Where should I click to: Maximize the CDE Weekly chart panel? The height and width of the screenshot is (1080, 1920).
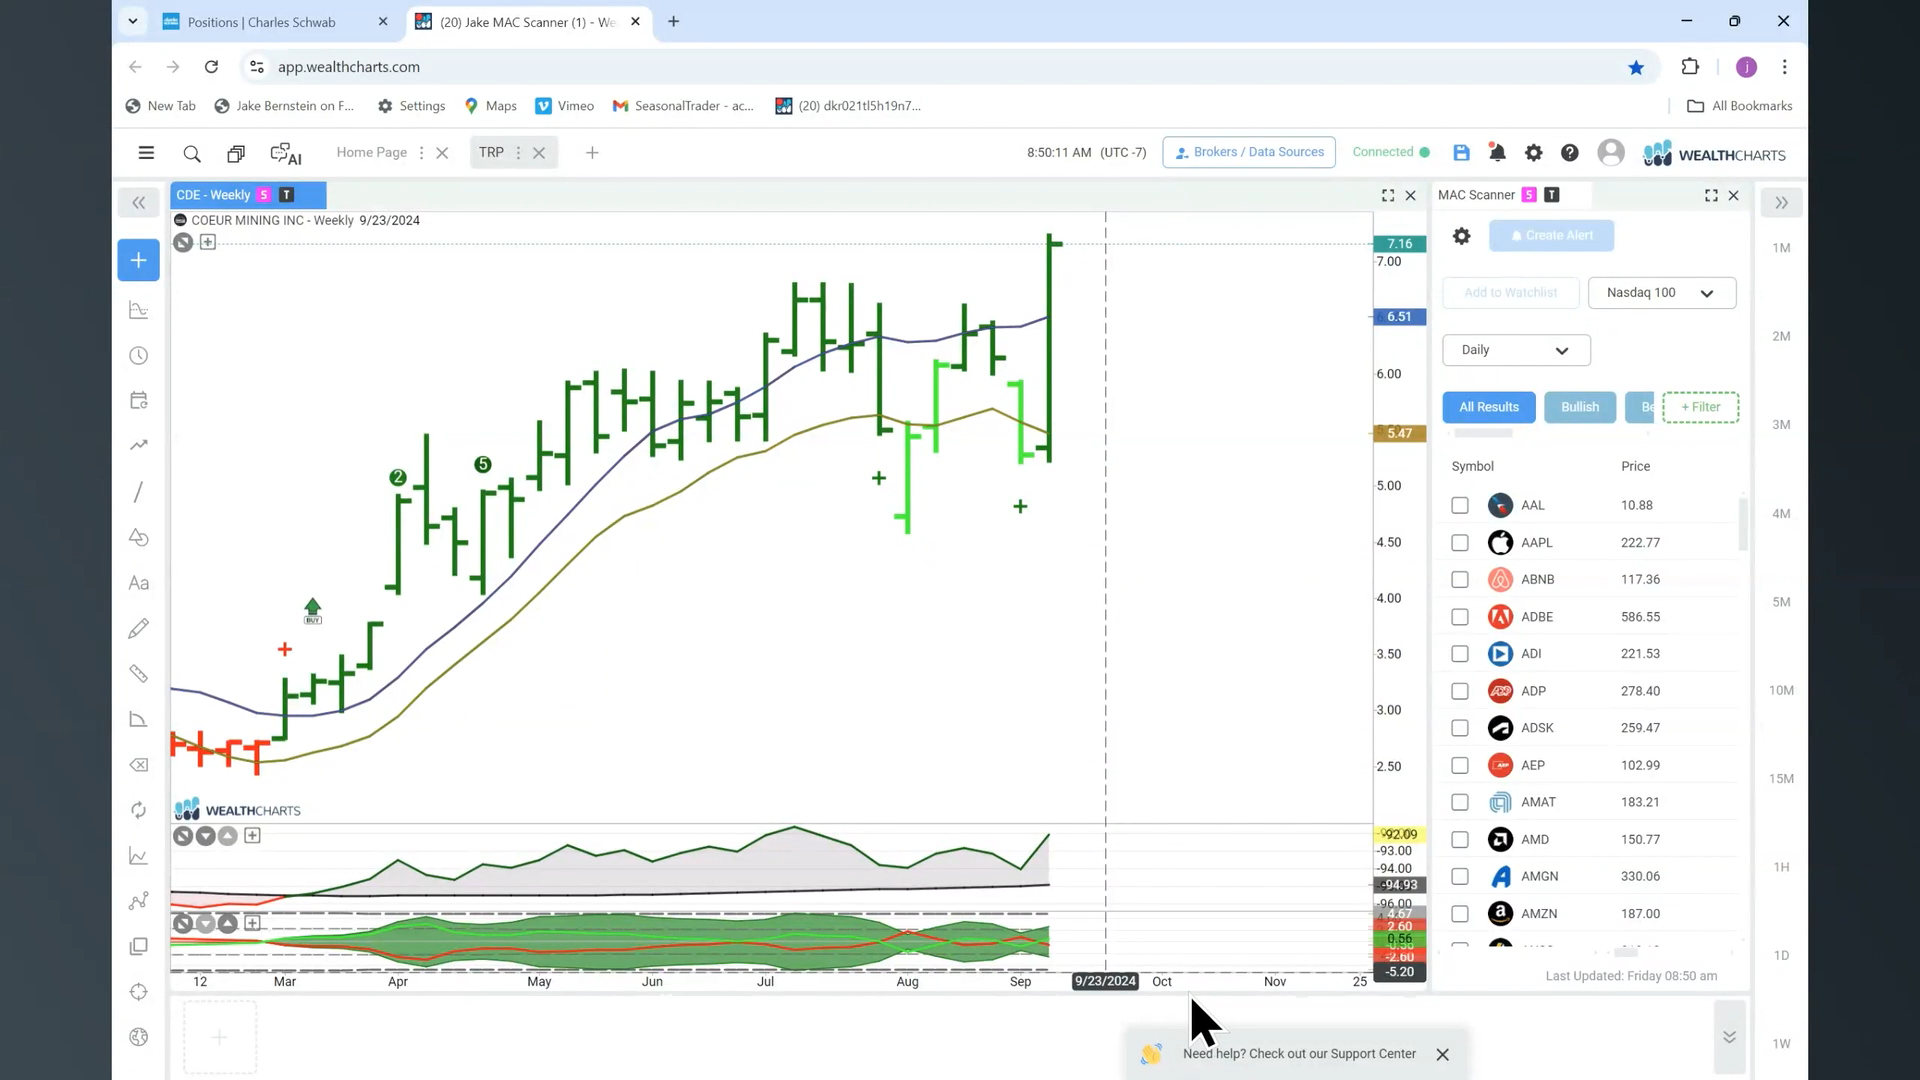tap(1388, 195)
